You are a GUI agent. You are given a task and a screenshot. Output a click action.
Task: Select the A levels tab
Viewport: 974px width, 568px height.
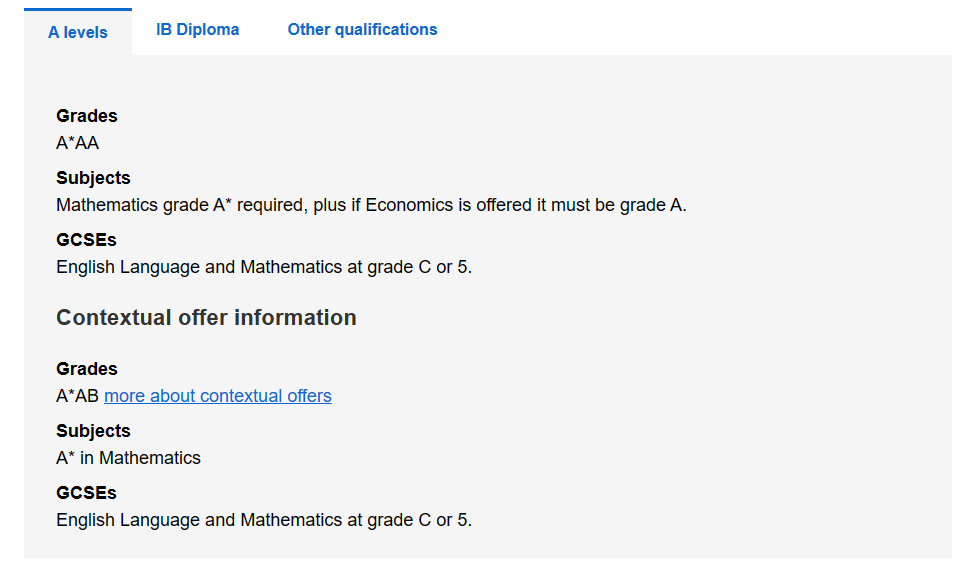(78, 32)
